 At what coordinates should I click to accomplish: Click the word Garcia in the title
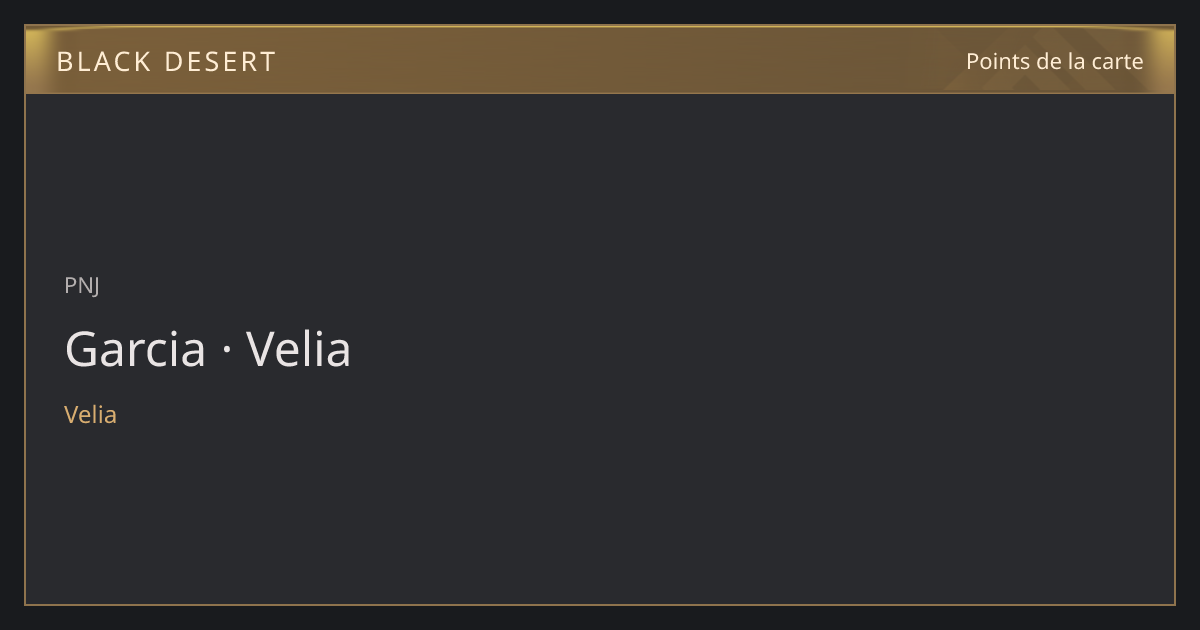135,349
